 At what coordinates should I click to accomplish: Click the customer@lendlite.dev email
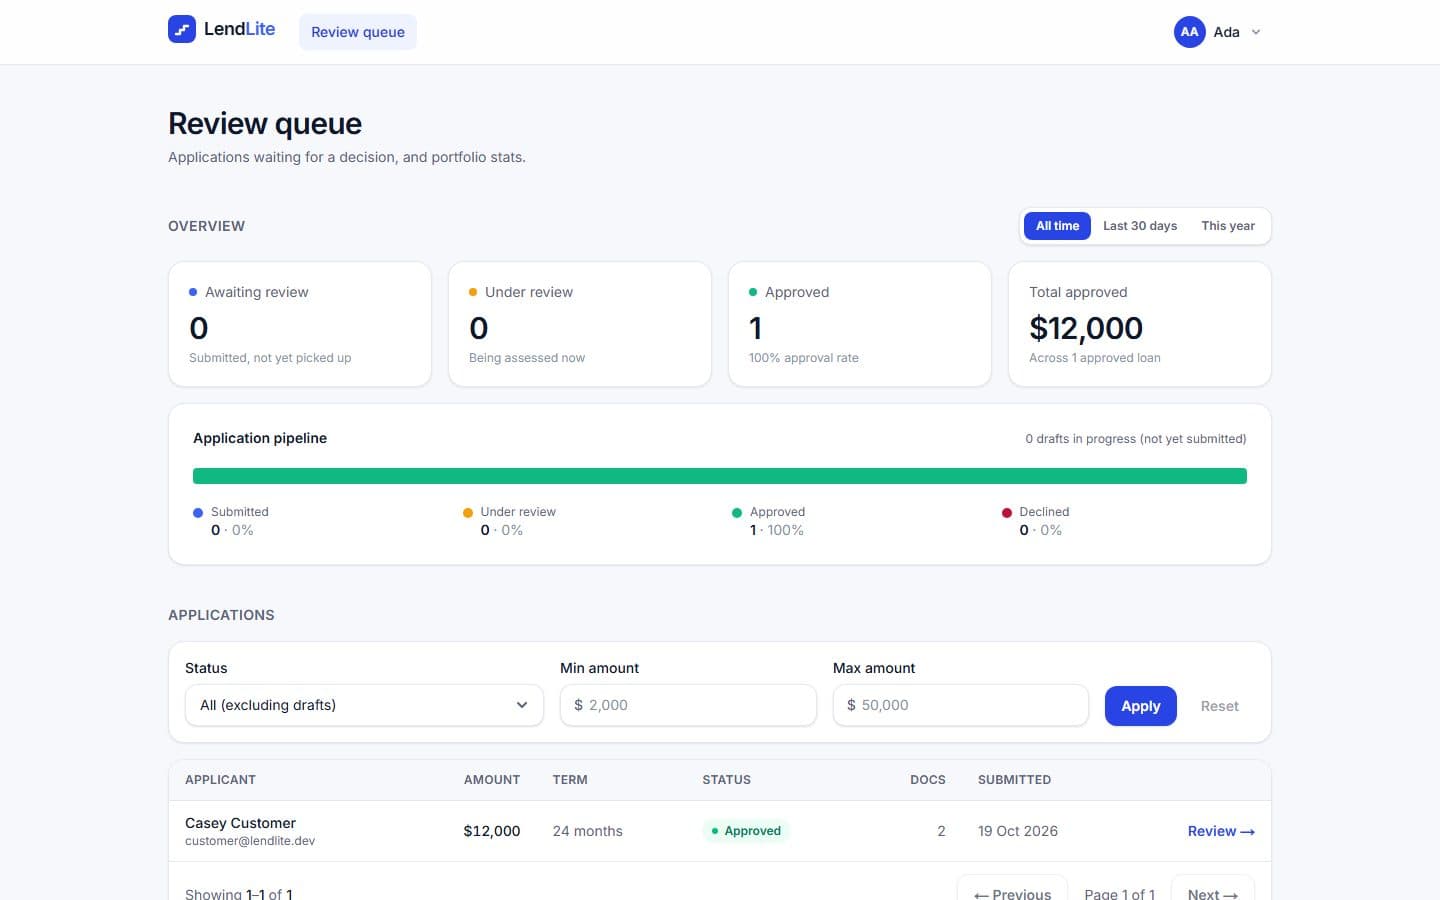[x=250, y=841]
